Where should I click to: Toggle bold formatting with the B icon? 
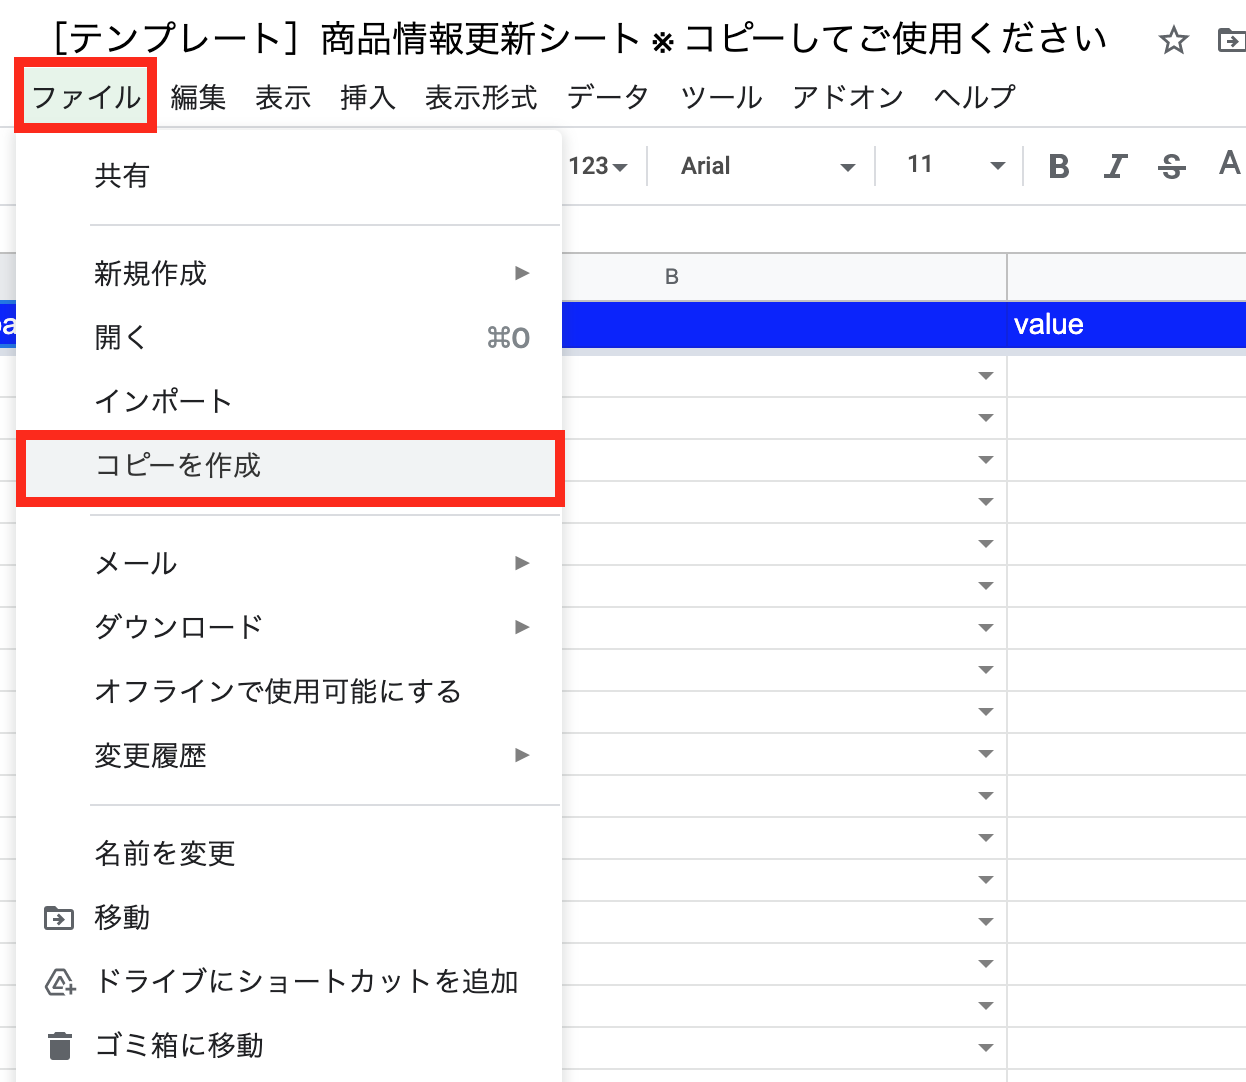coord(1057,166)
